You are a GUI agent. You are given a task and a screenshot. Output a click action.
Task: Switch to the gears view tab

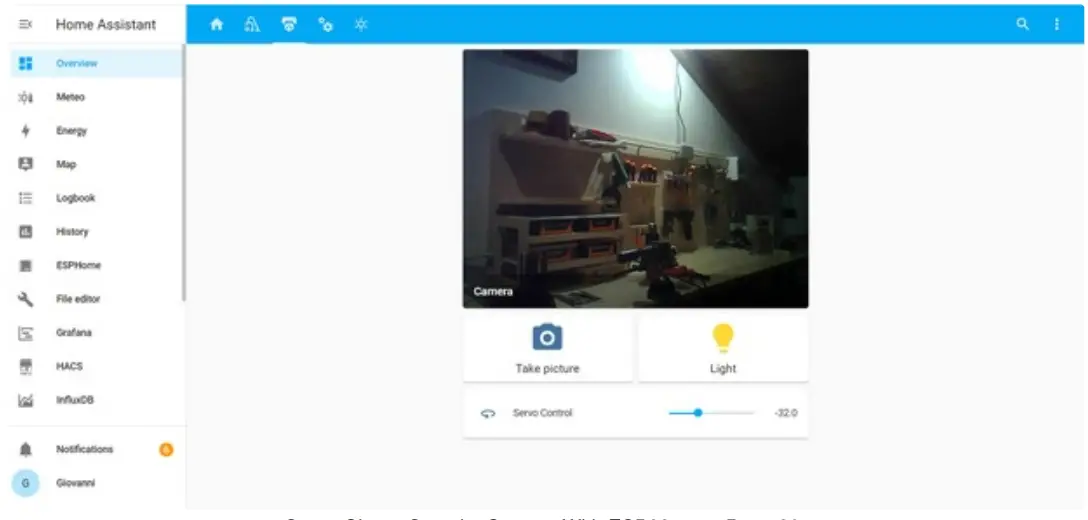[x=325, y=24]
